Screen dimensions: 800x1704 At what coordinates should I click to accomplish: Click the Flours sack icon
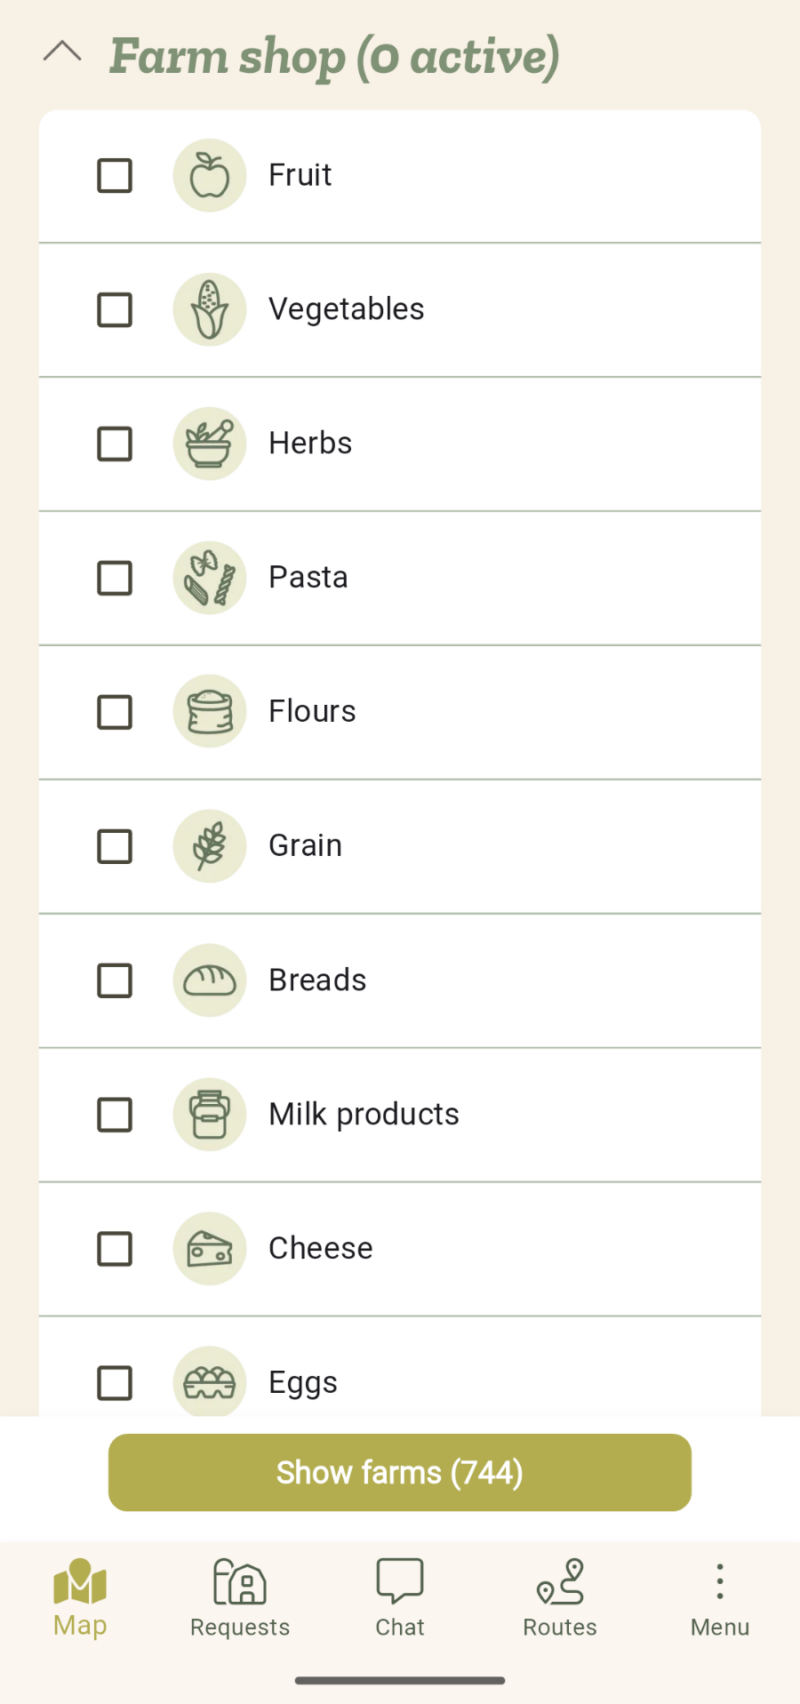210,712
